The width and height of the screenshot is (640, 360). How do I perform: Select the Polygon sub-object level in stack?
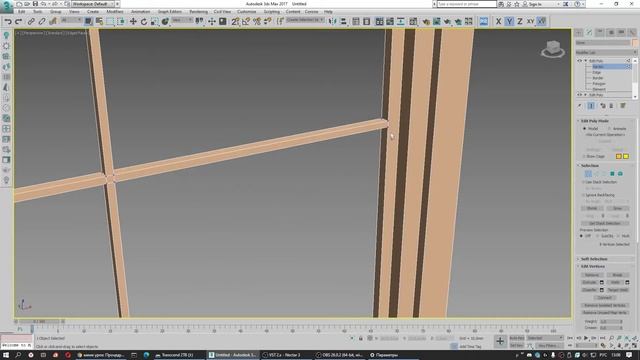click(x=599, y=84)
